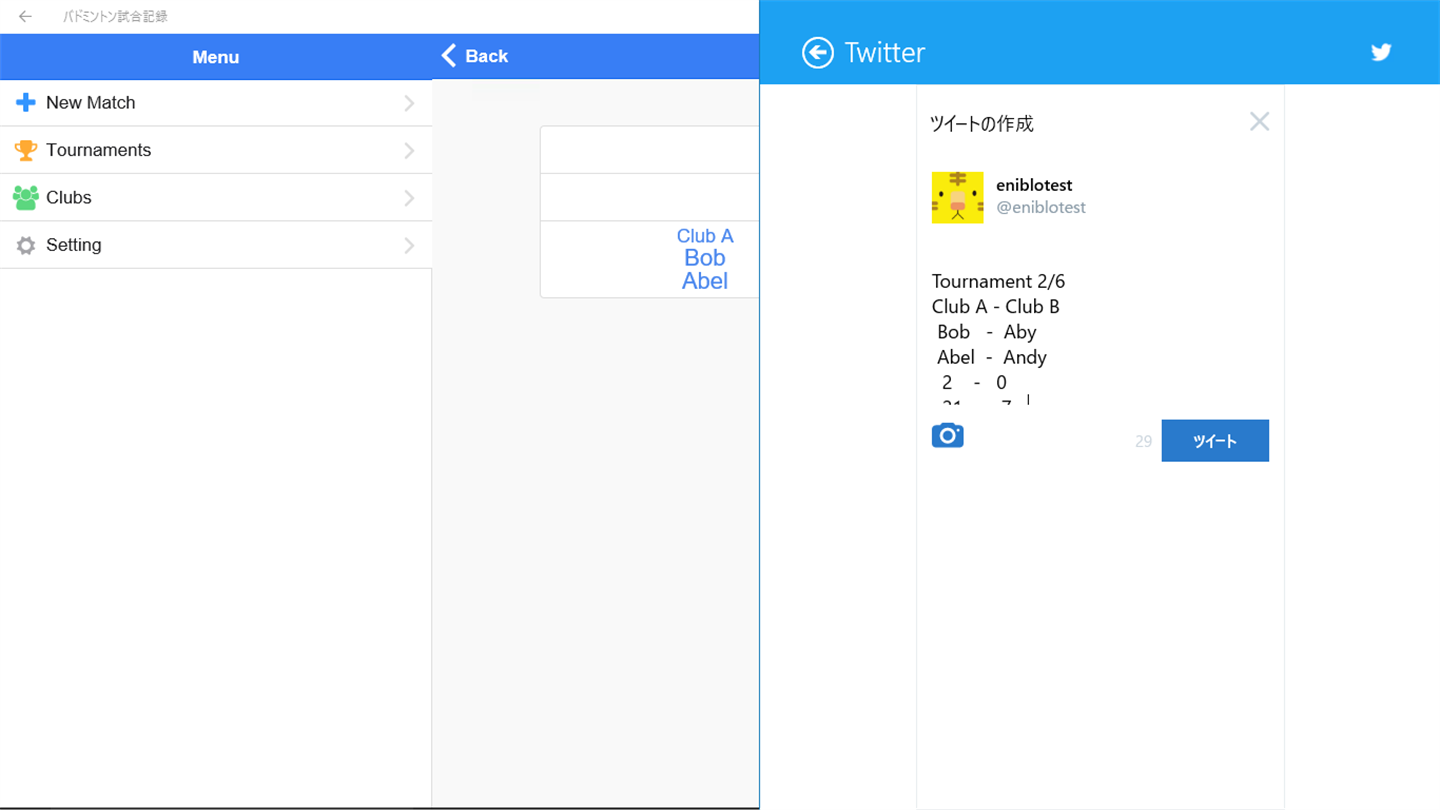Open the Setting menu item
Image resolution: width=1440 pixels, height=810 pixels.
pos(216,245)
